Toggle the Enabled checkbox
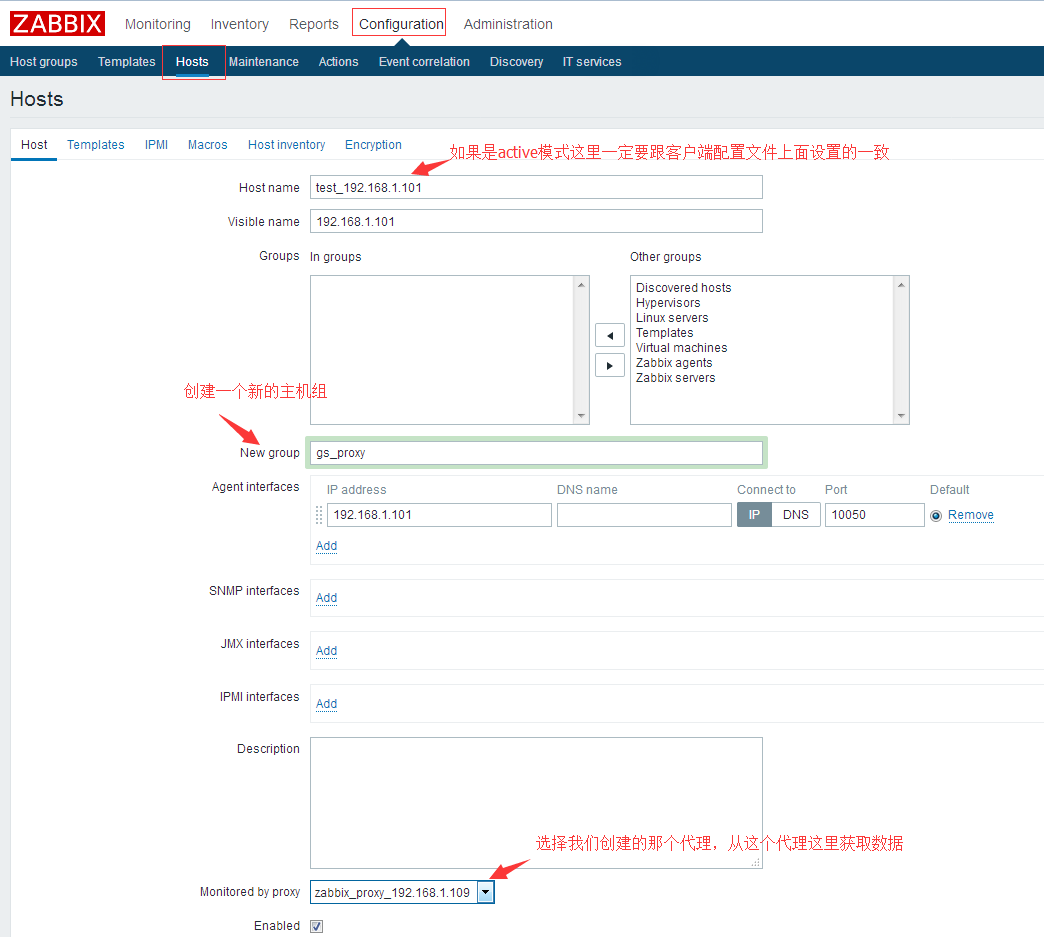 click(316, 926)
